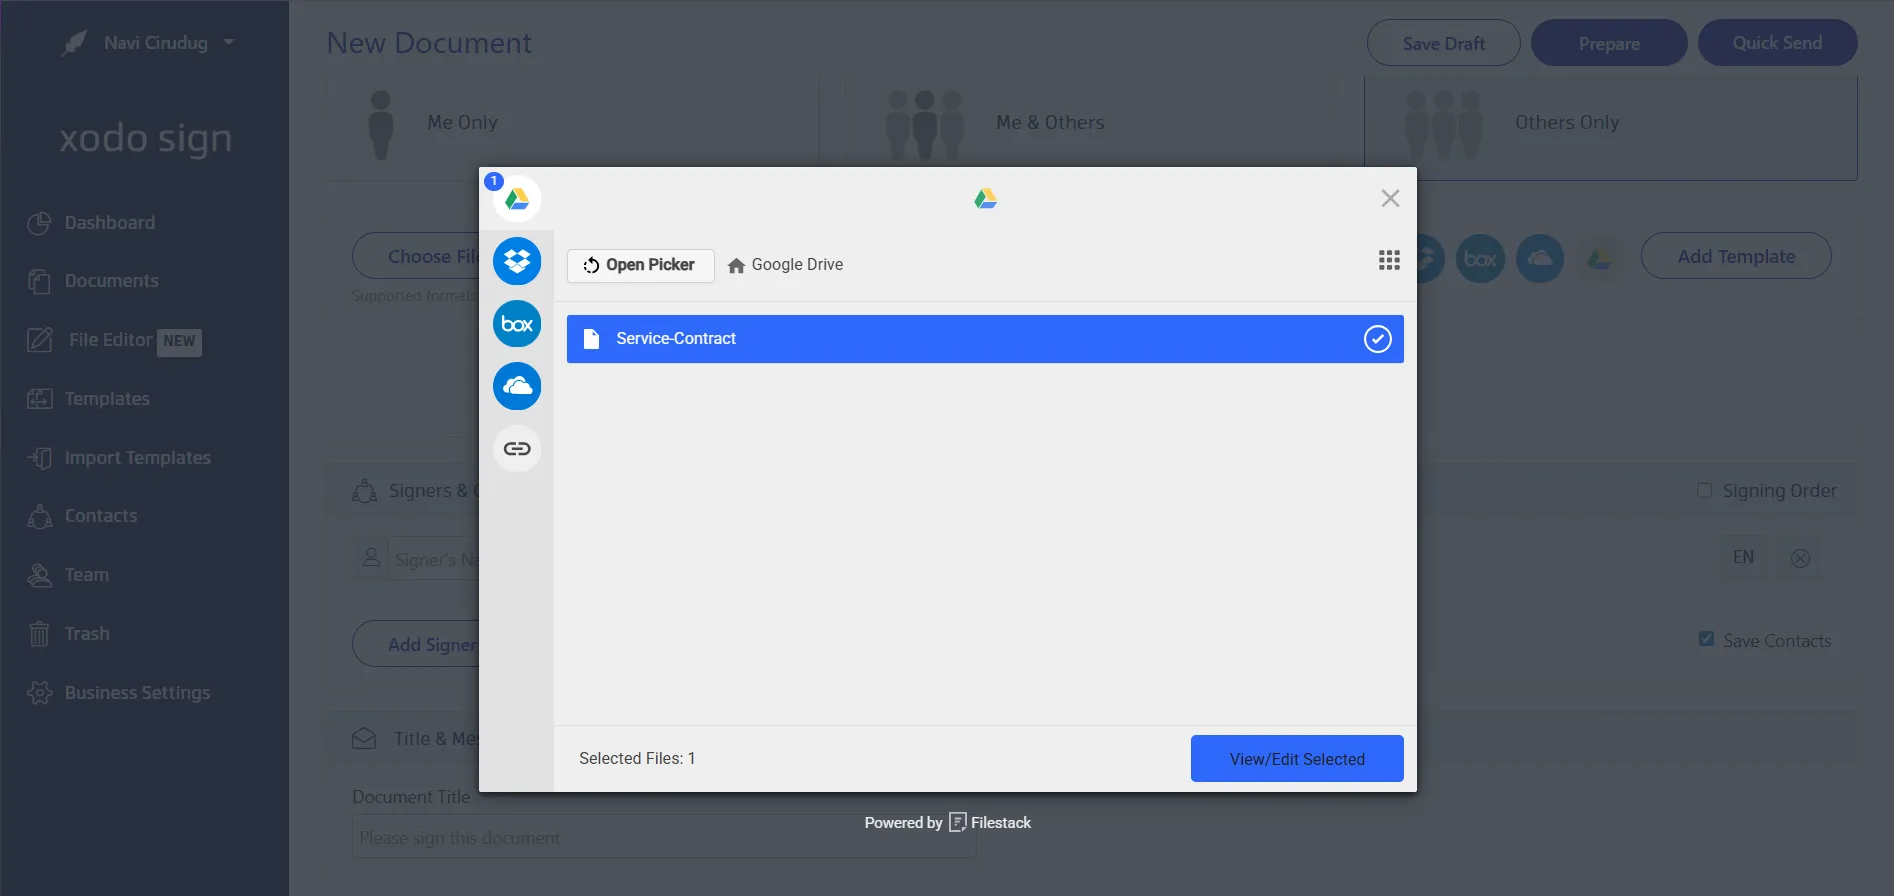Click the Choose File button
Viewport: 1894px width, 896px height.
[x=416, y=256]
